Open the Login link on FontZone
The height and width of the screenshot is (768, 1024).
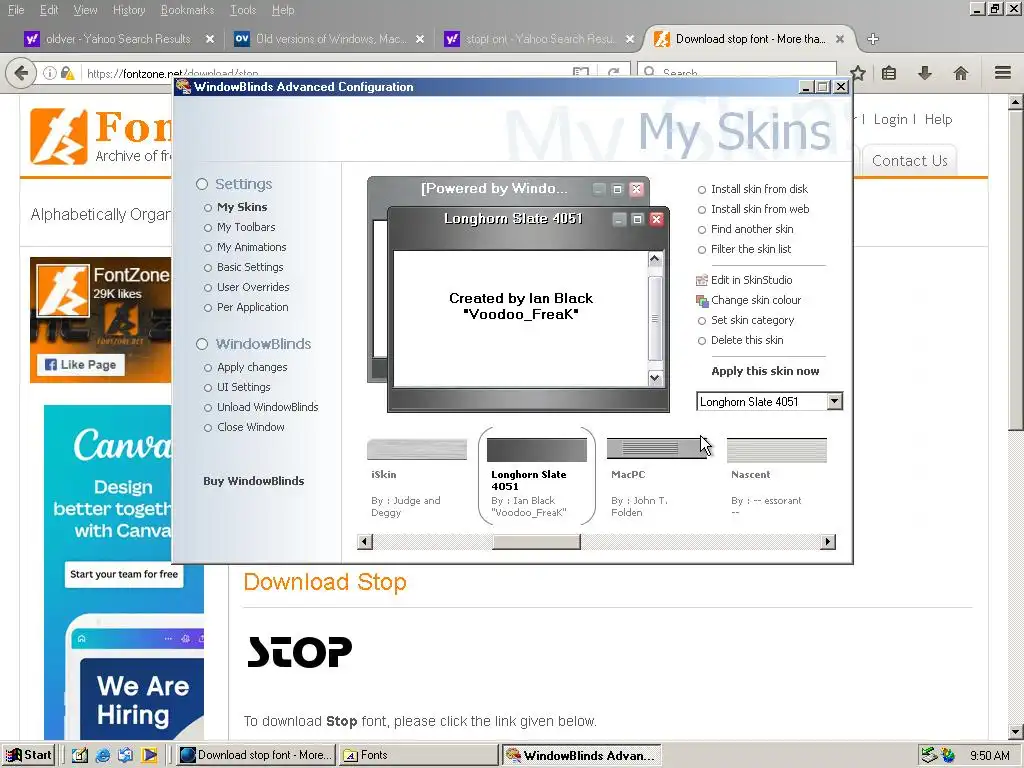point(890,120)
